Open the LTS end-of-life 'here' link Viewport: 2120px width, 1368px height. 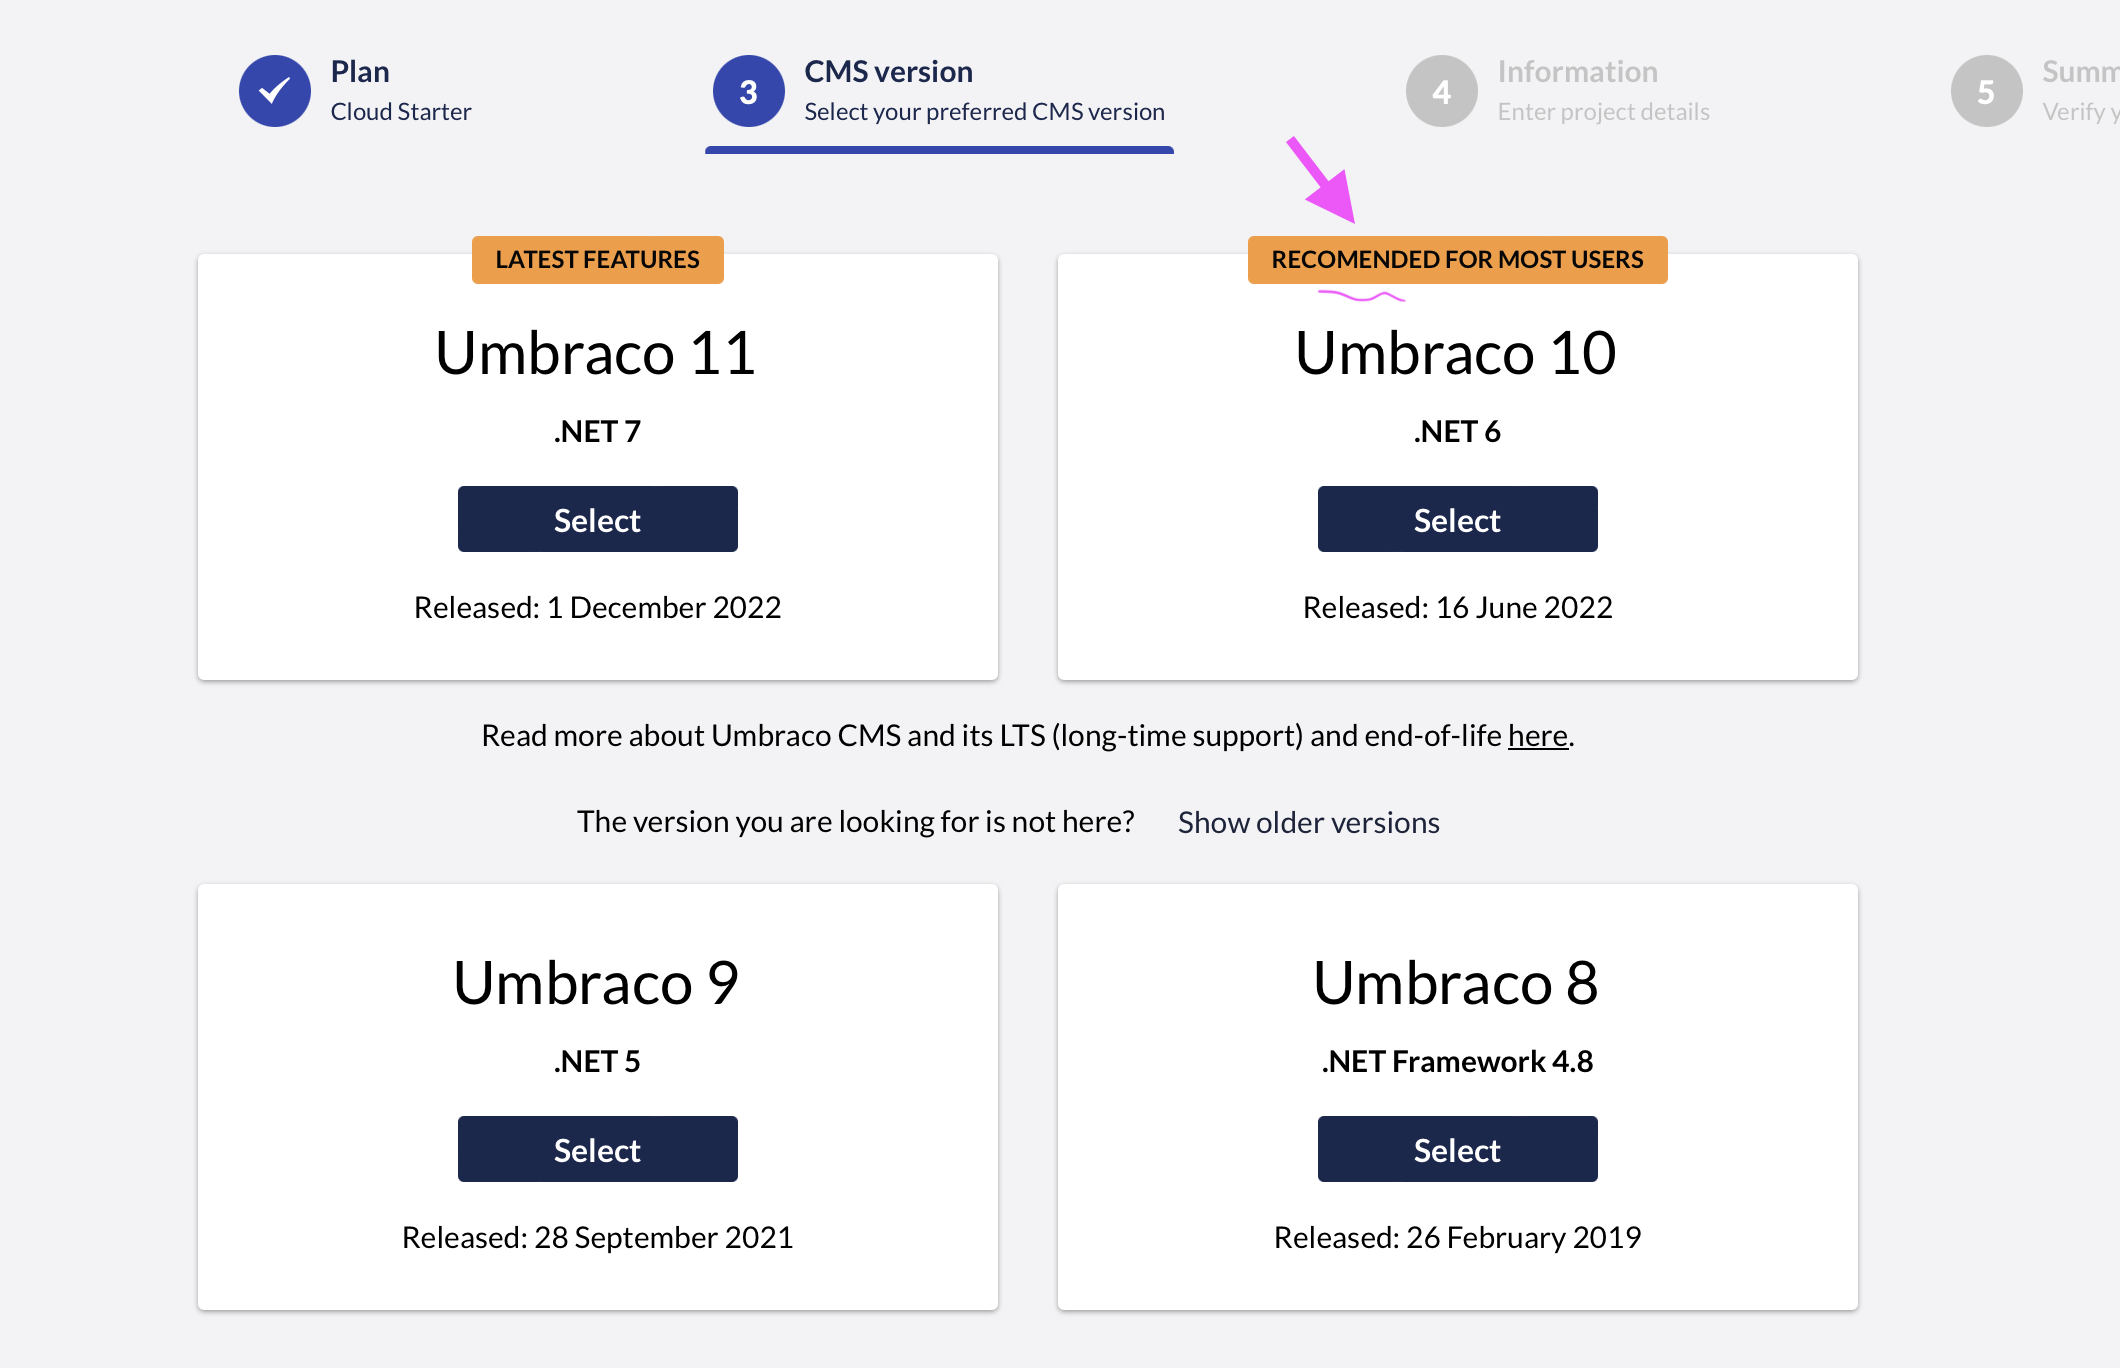coord(1537,735)
